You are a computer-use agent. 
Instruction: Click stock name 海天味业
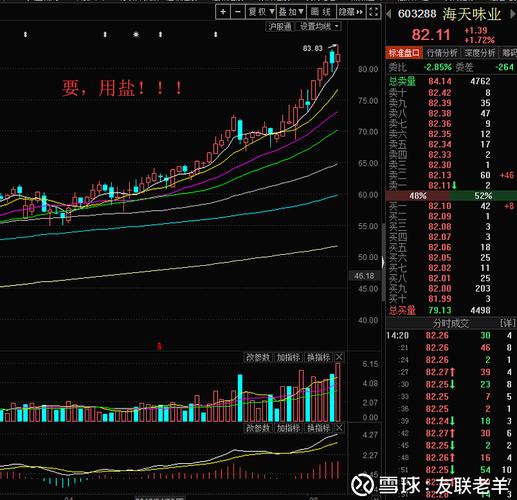click(x=472, y=14)
